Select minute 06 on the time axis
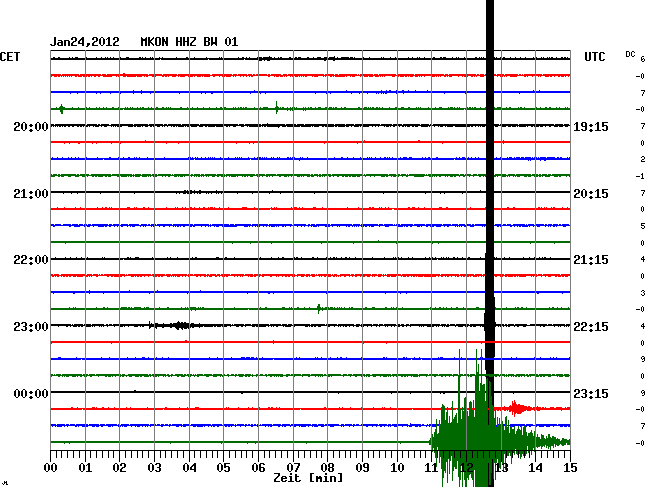This screenshot has width=650, height=494. (x=258, y=468)
